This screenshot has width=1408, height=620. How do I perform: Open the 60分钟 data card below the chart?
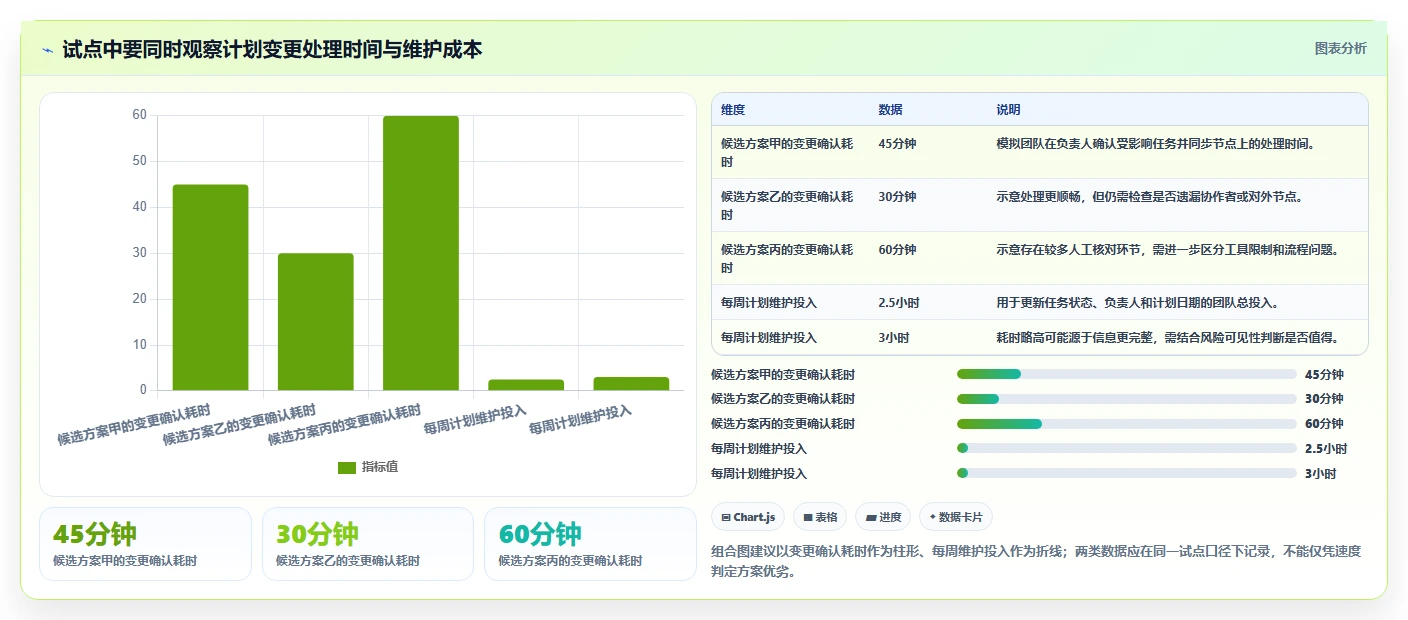click(590, 544)
